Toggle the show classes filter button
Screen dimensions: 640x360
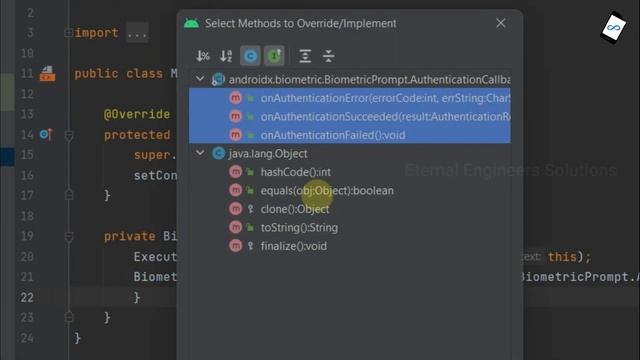tap(250, 56)
